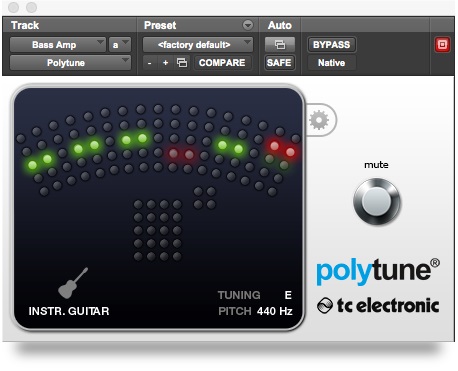
Task: Select the next preset with plus
Action: (165, 63)
